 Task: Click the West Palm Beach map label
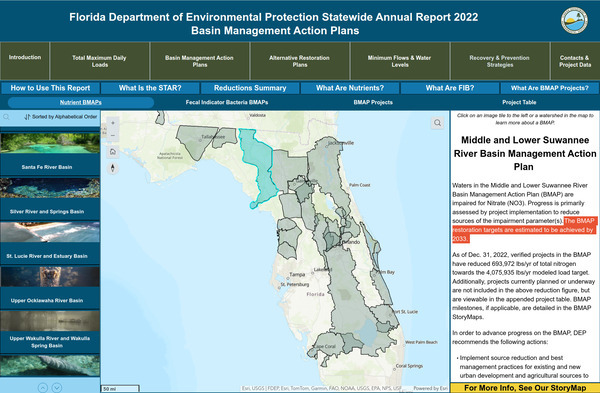421,342
